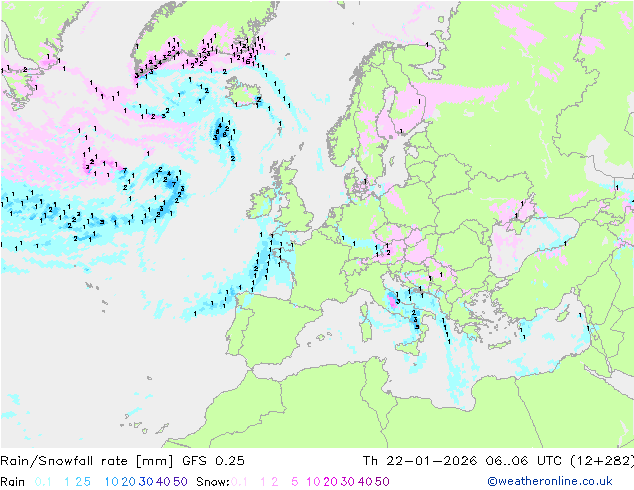Select the snow legend value 20
The height and width of the screenshot is (490, 634).
tap(330, 482)
